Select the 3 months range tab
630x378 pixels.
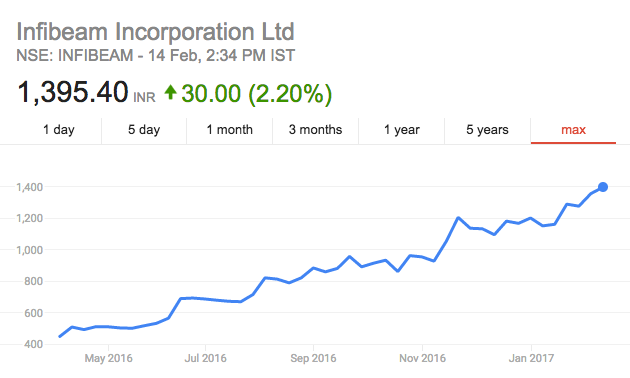(315, 130)
